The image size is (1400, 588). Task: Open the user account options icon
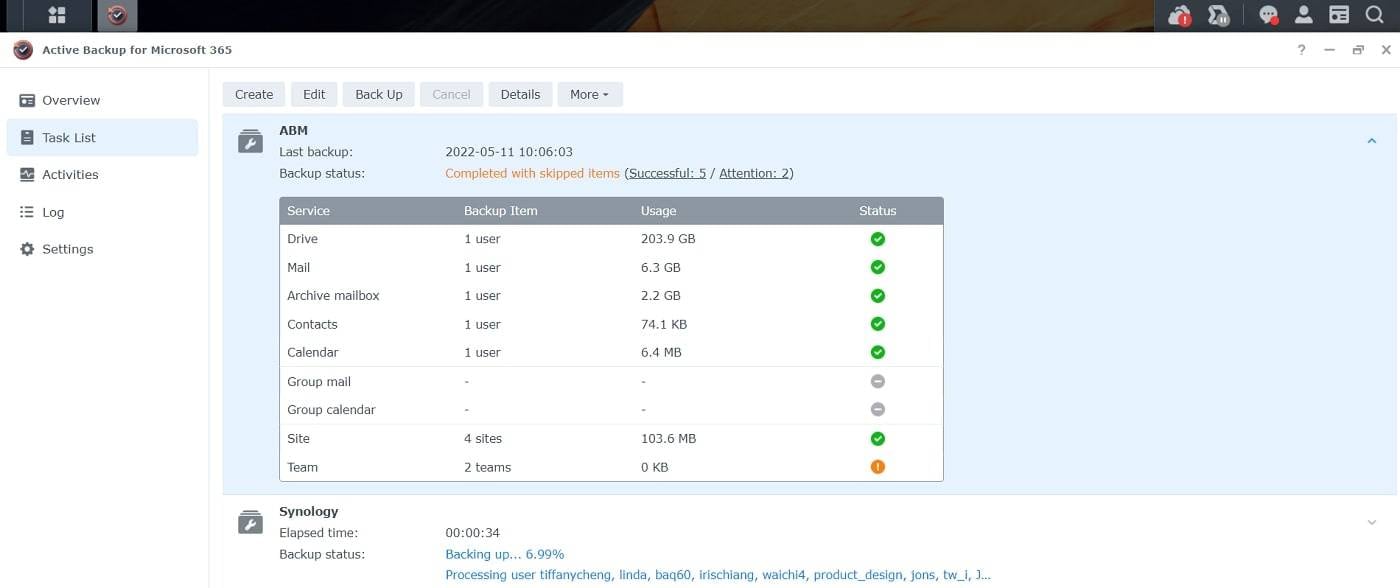click(1303, 15)
